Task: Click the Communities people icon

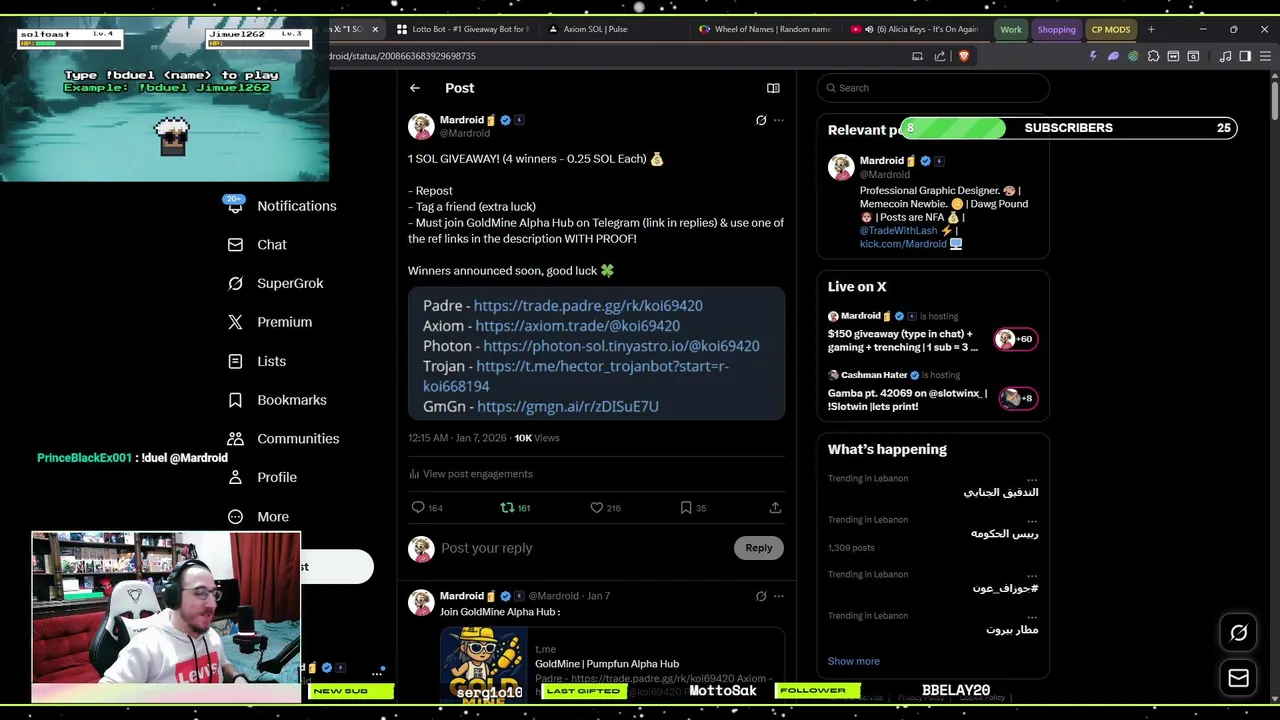Action: tap(235, 439)
